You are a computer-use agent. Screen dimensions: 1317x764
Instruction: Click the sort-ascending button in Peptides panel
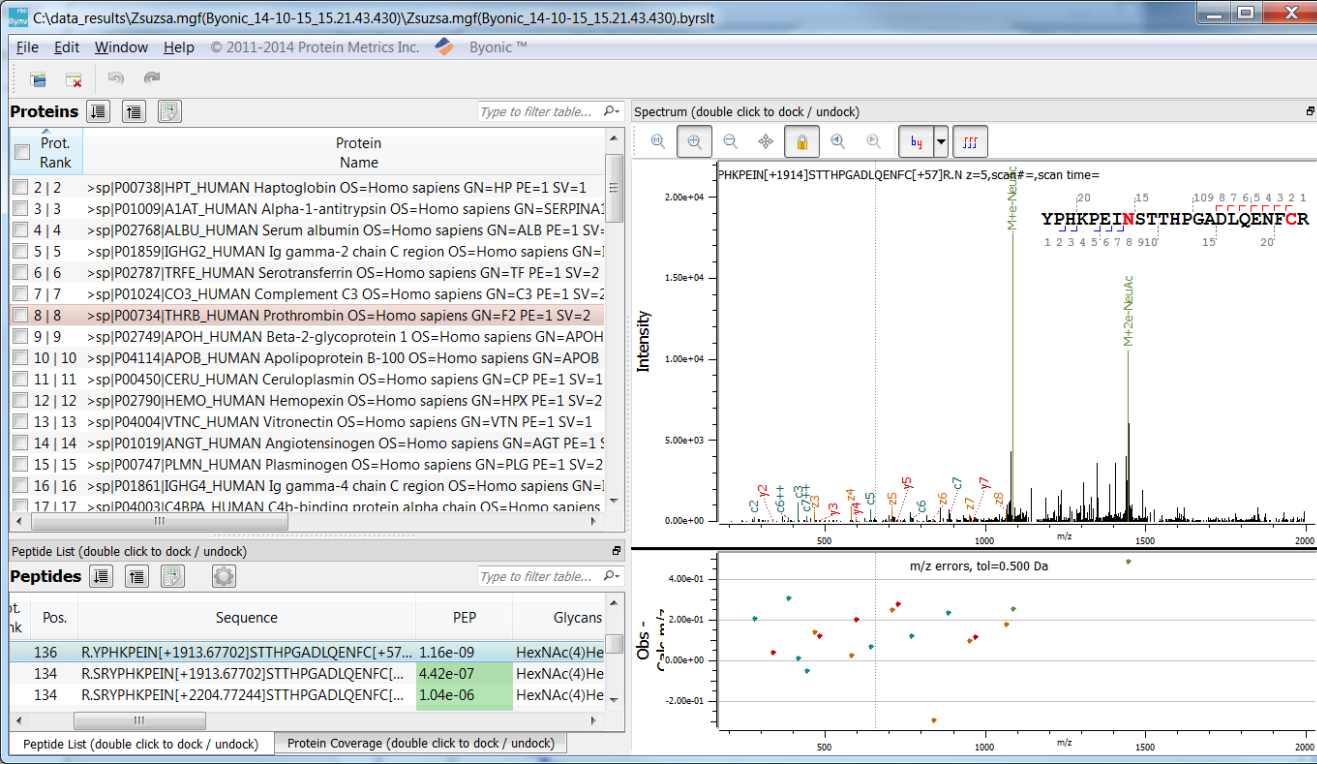136,576
